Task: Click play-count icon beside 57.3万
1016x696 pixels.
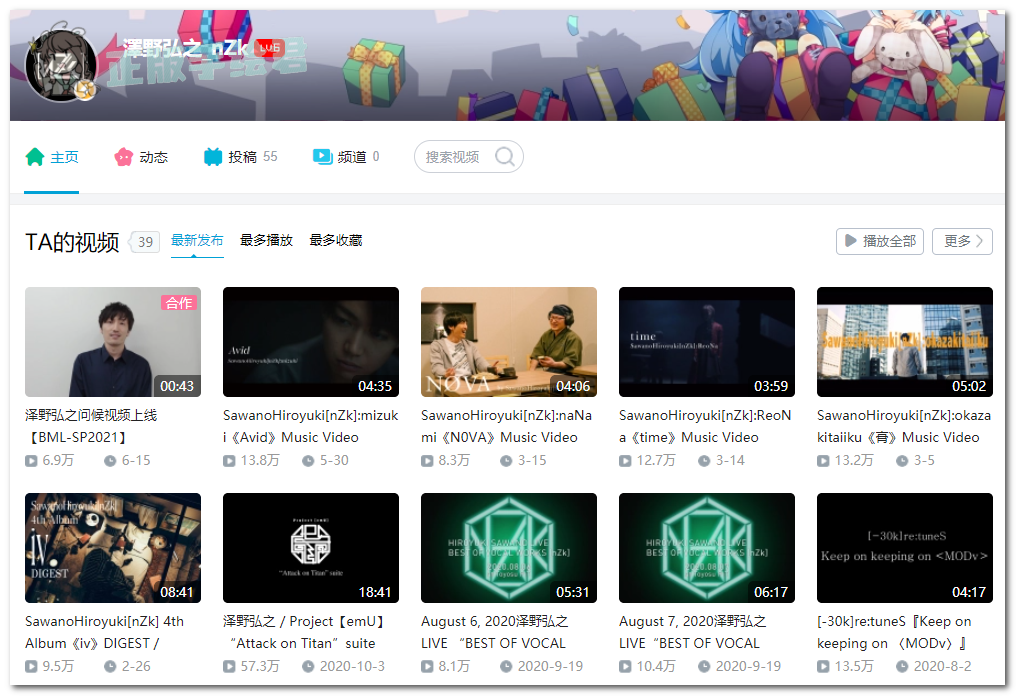Action: 229,666
